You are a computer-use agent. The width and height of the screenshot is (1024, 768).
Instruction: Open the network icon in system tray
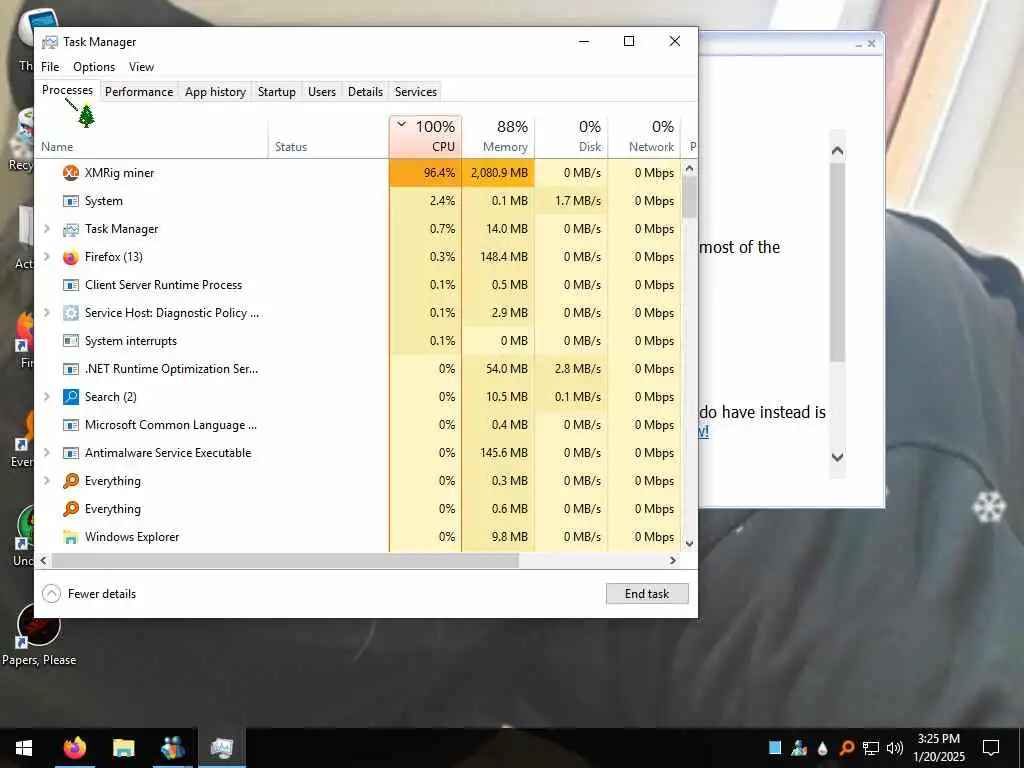(871, 748)
